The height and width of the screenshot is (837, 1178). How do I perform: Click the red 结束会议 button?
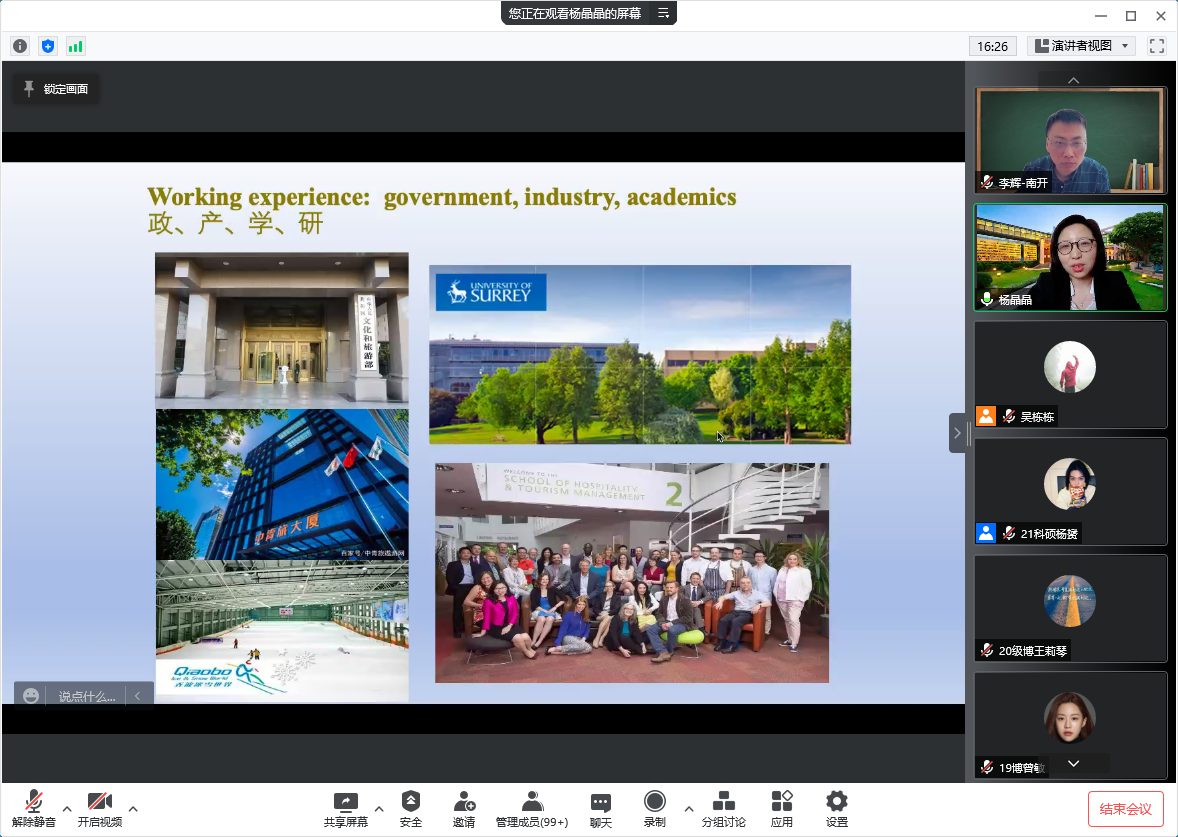[1125, 809]
